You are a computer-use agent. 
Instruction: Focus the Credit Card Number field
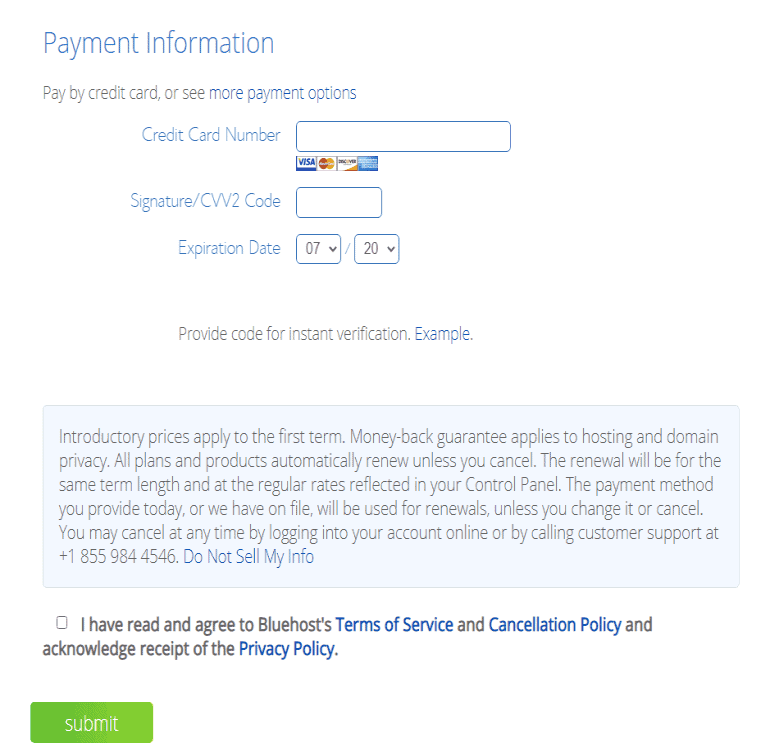[403, 137]
